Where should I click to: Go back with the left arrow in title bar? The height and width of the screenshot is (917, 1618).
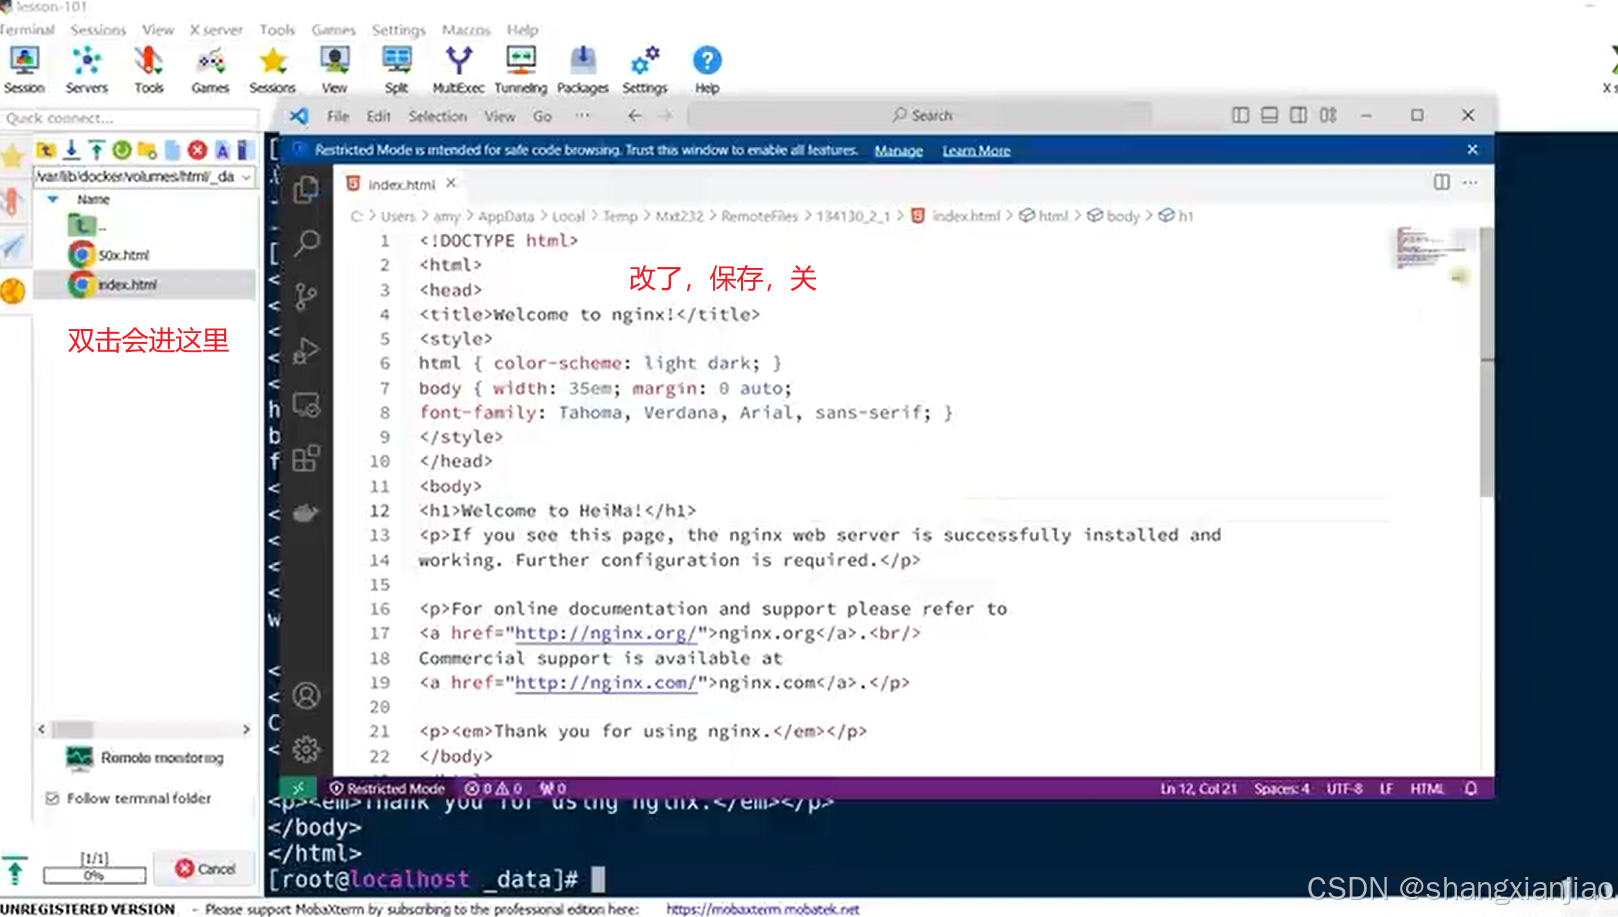[634, 116]
